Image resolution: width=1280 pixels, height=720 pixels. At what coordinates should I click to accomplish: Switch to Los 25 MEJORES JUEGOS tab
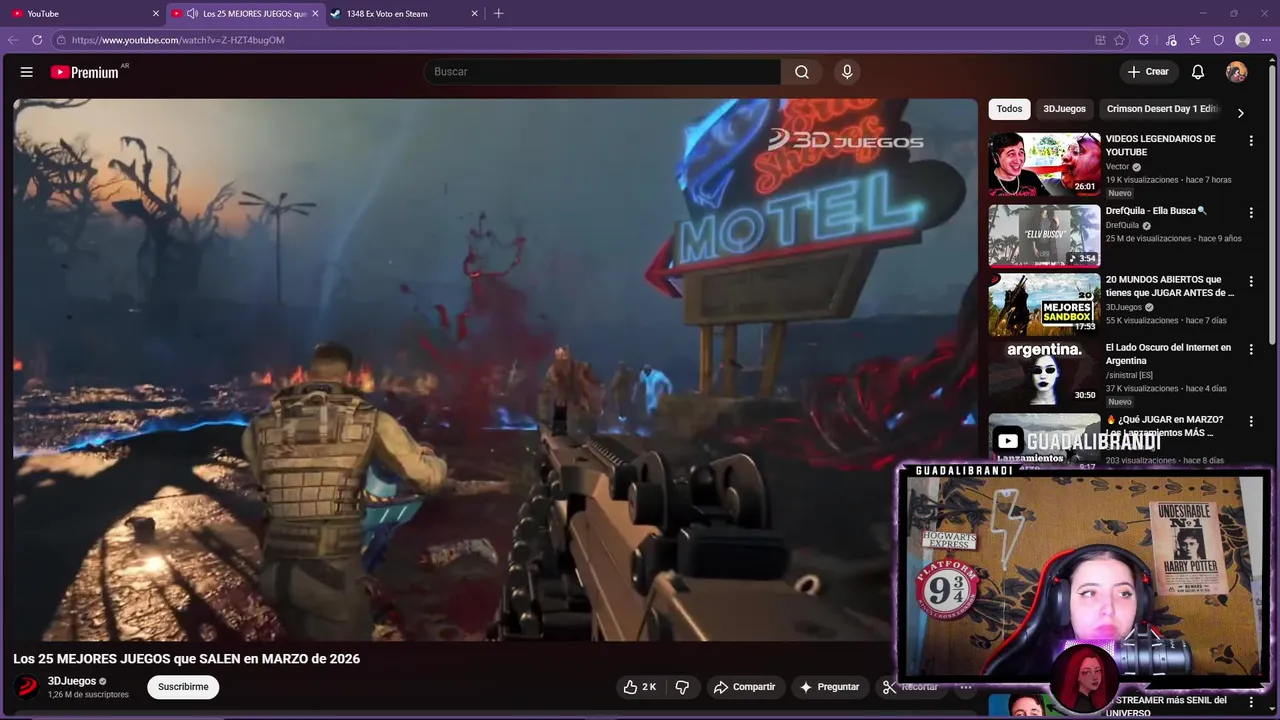point(245,14)
